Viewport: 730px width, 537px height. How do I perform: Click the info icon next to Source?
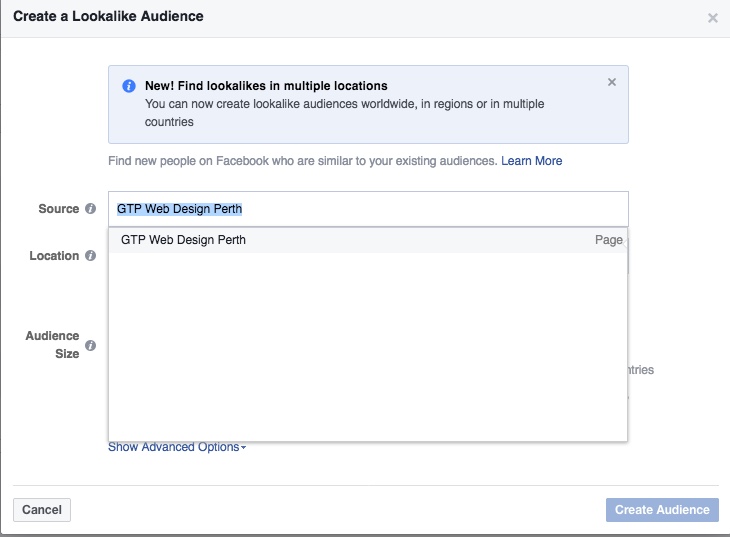pyautogui.click(x=90, y=209)
